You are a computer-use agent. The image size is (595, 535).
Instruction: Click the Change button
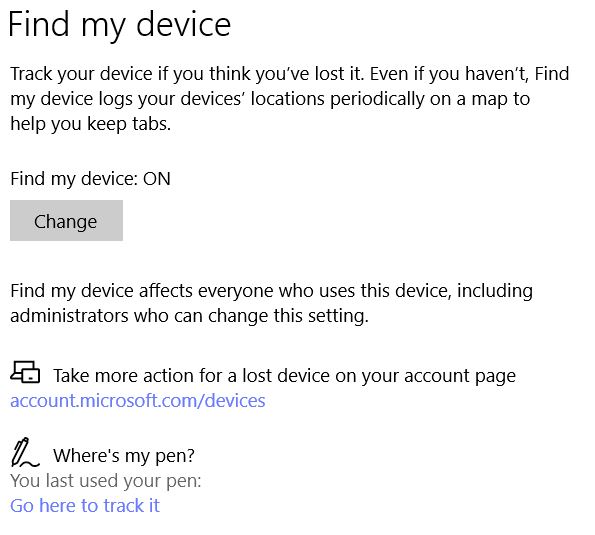coord(66,220)
